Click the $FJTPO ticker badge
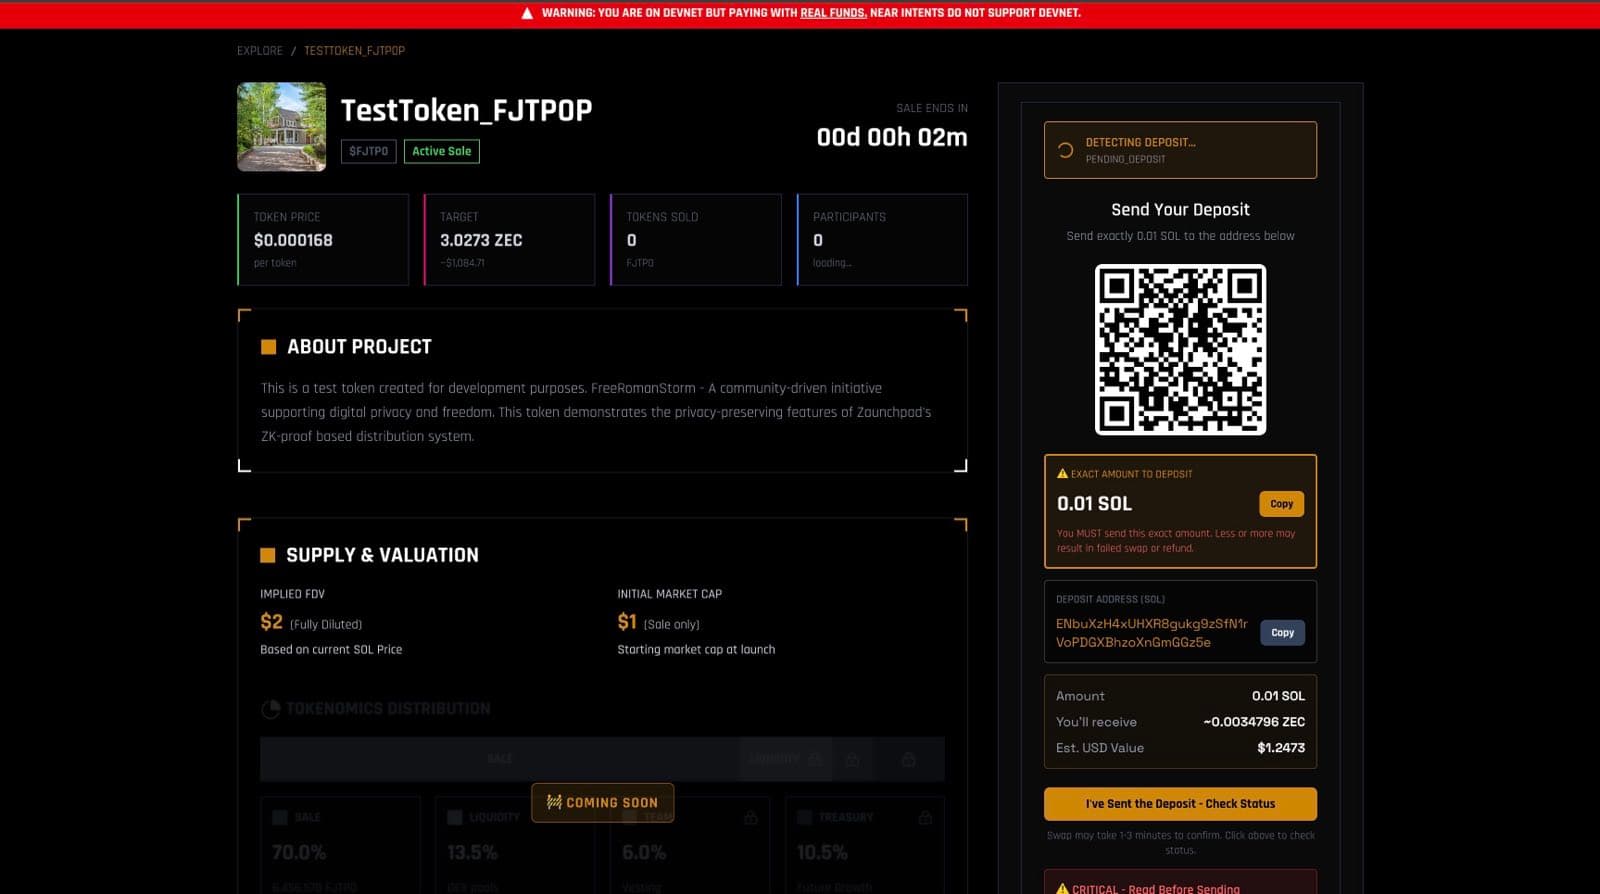The image size is (1600, 894). click(x=368, y=151)
